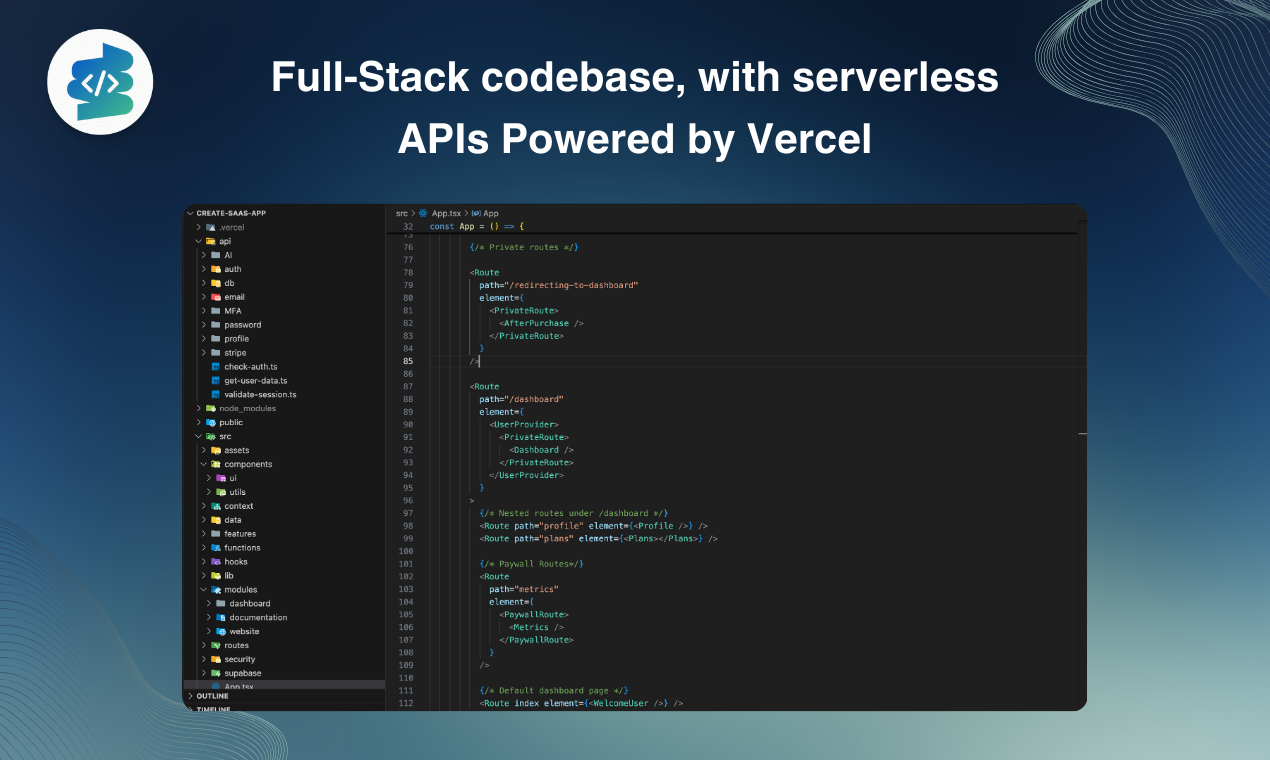
Task: Click the TypeScript icon beside check-auth.ts
Action: point(215,367)
